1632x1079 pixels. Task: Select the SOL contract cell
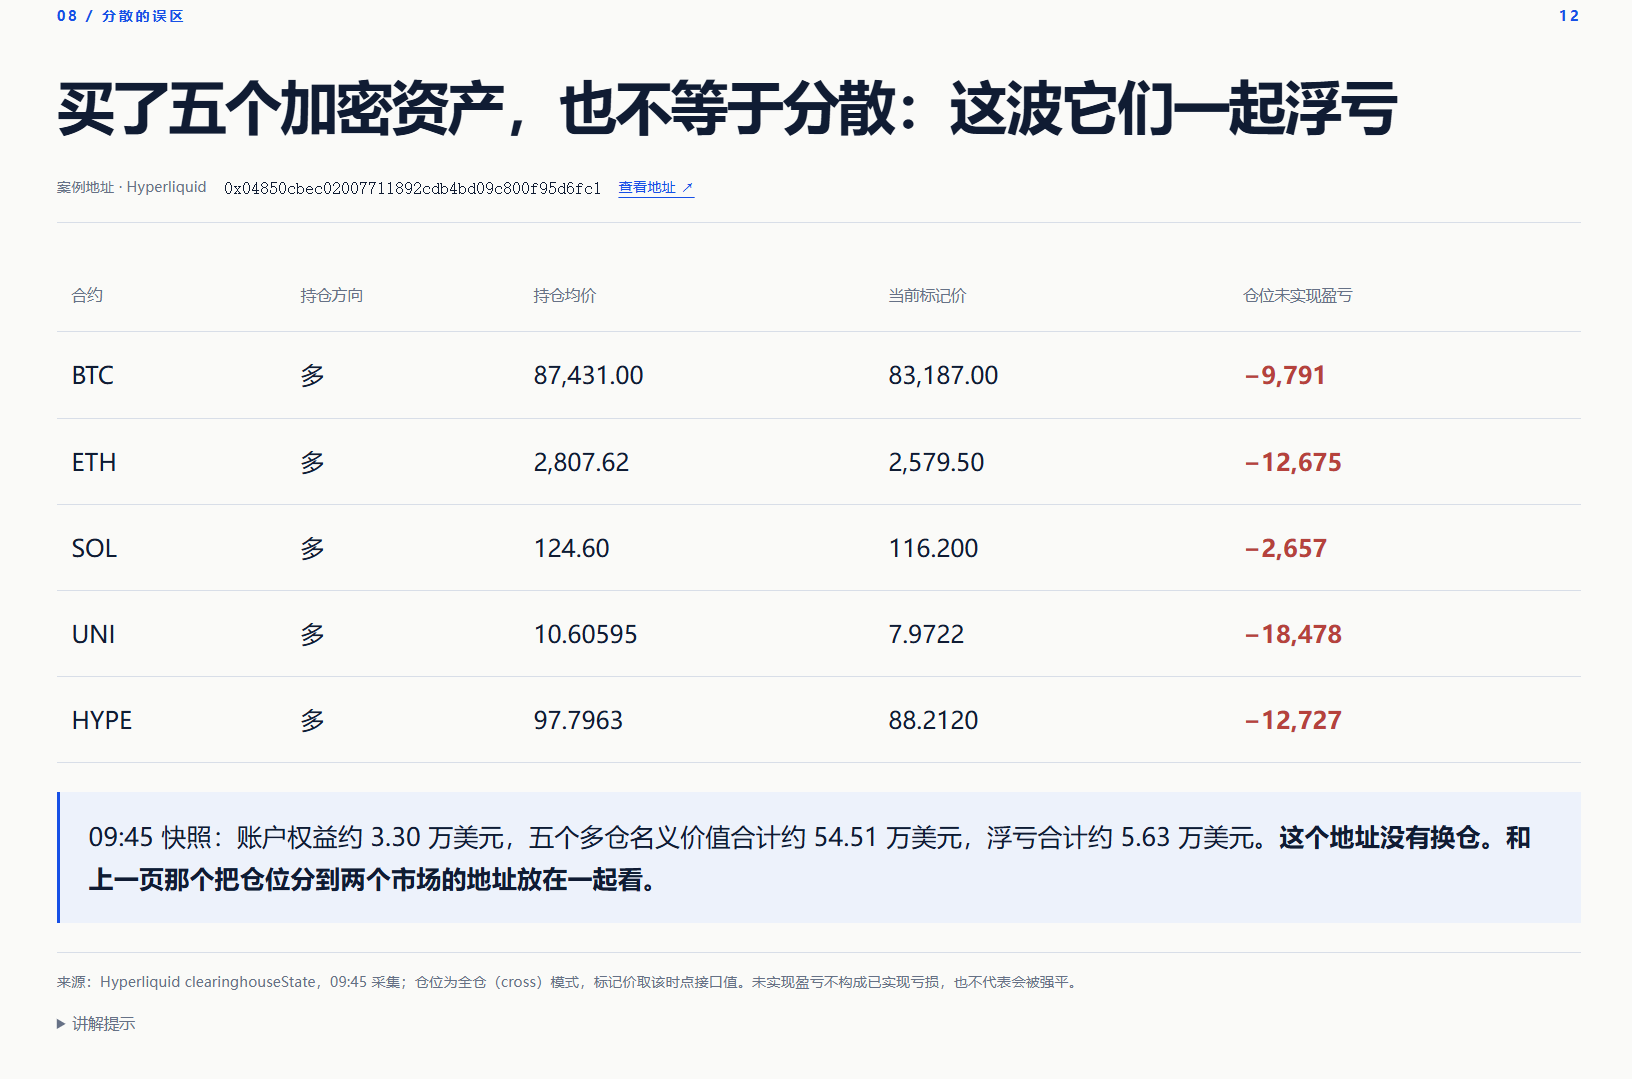94,548
